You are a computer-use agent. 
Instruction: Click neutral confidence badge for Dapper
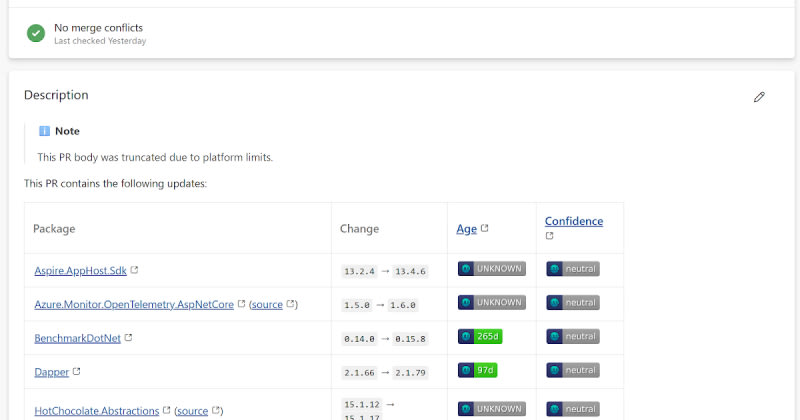[573, 370]
